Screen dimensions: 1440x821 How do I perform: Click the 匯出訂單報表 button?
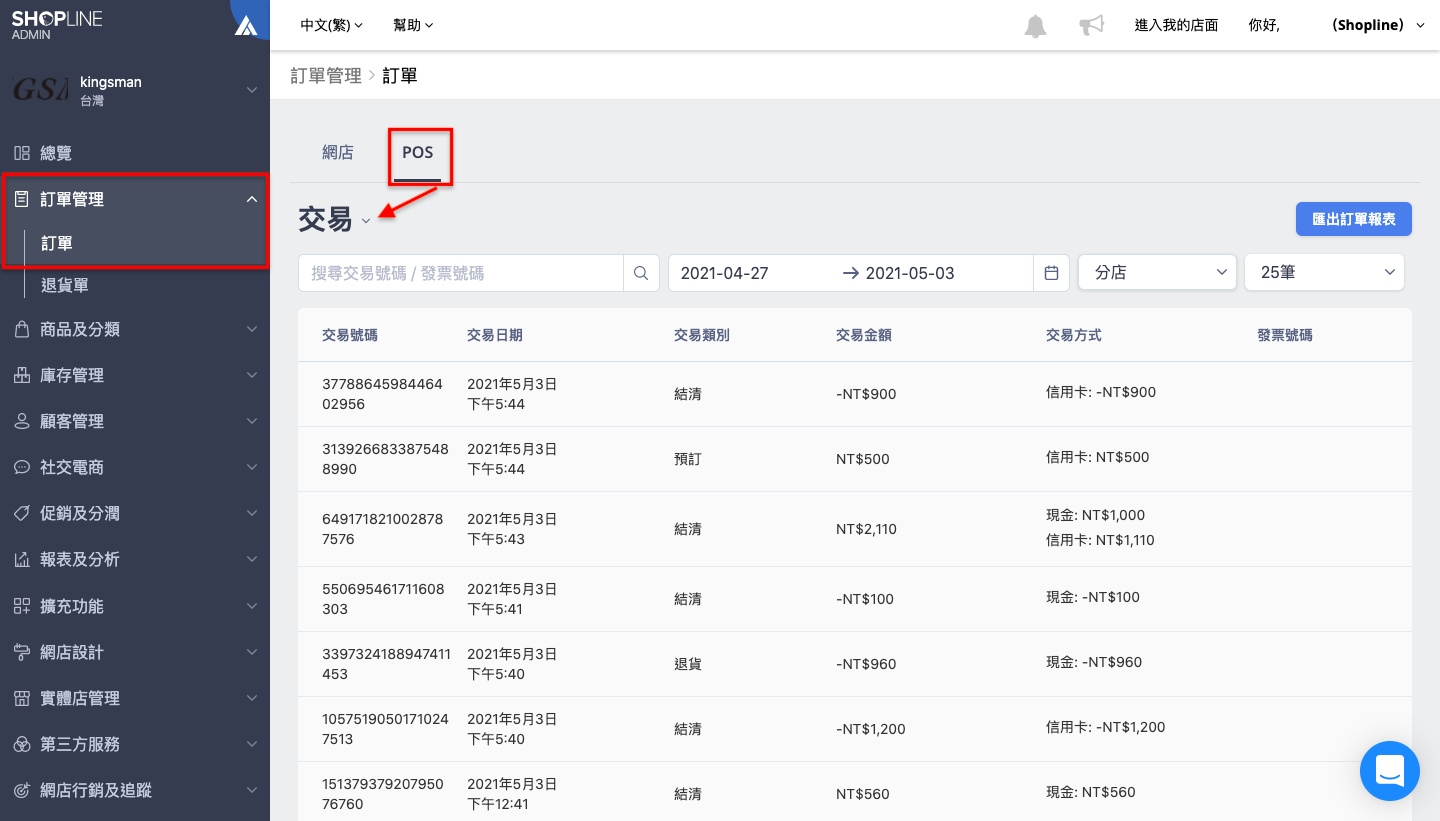[x=1353, y=219]
